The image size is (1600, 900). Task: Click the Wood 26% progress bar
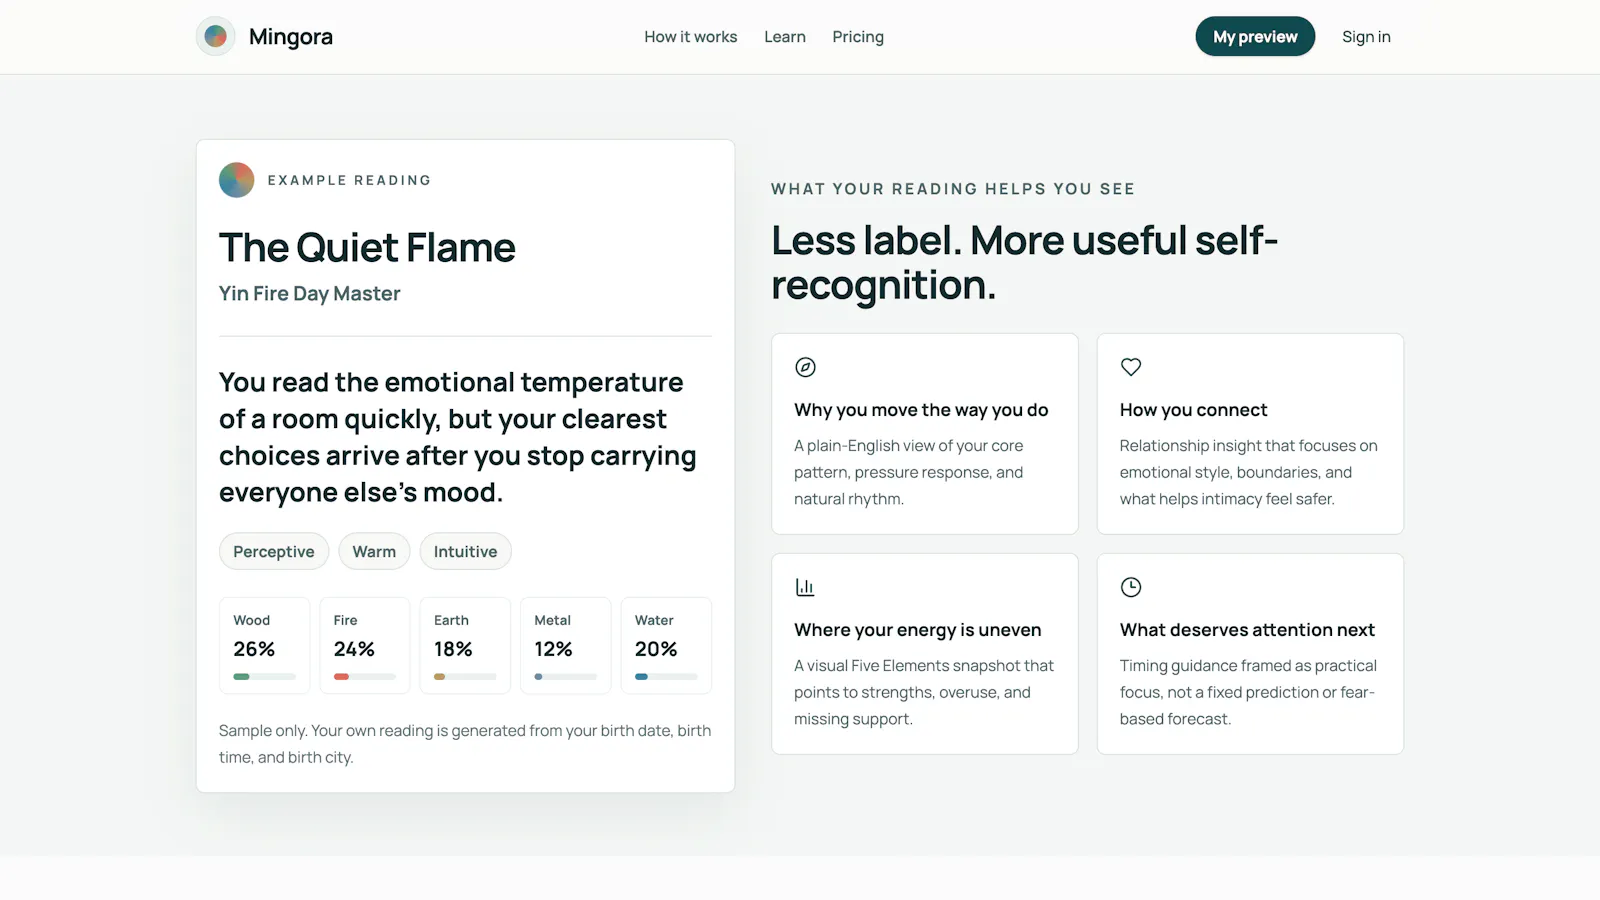[x=265, y=677]
